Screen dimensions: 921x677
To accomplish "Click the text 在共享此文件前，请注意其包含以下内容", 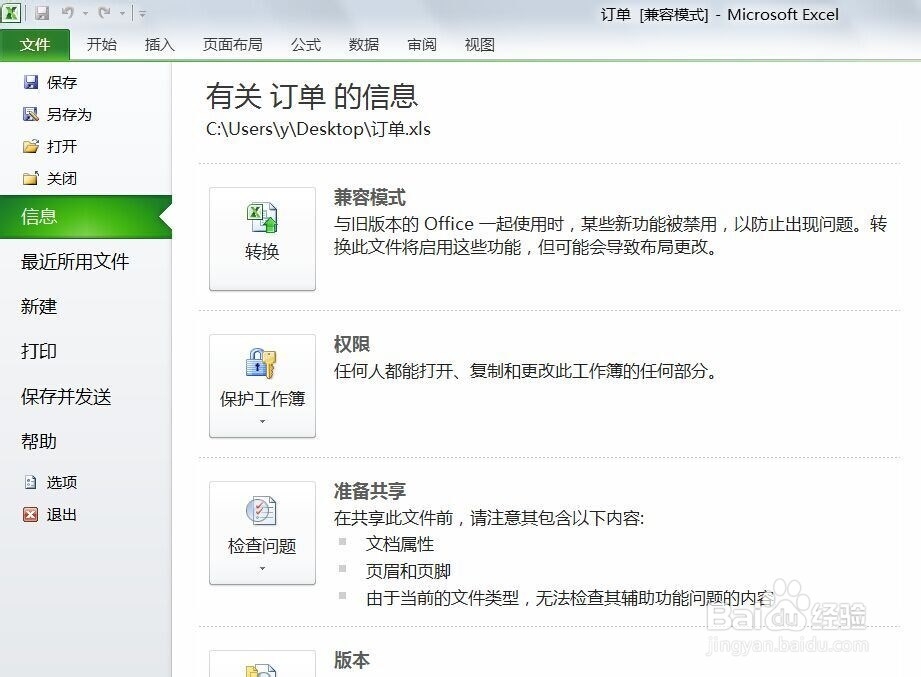I will (x=489, y=518).
